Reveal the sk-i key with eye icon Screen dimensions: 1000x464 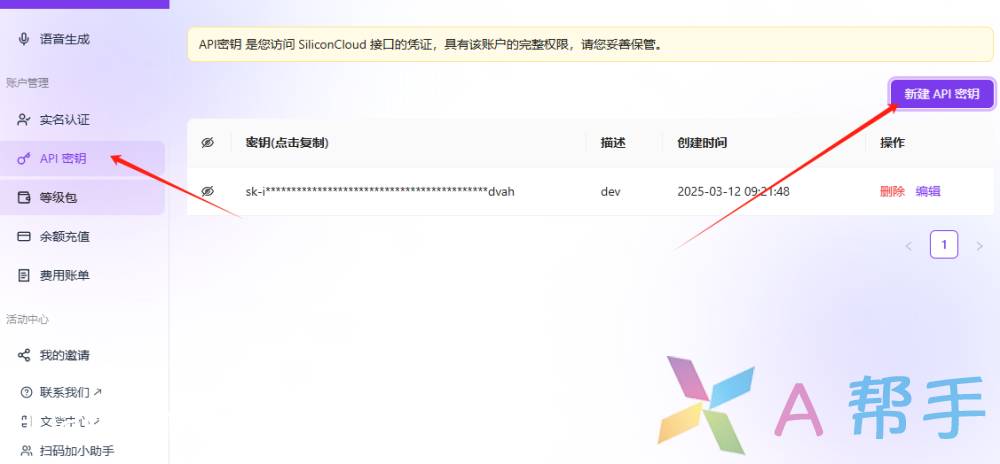click(208, 191)
